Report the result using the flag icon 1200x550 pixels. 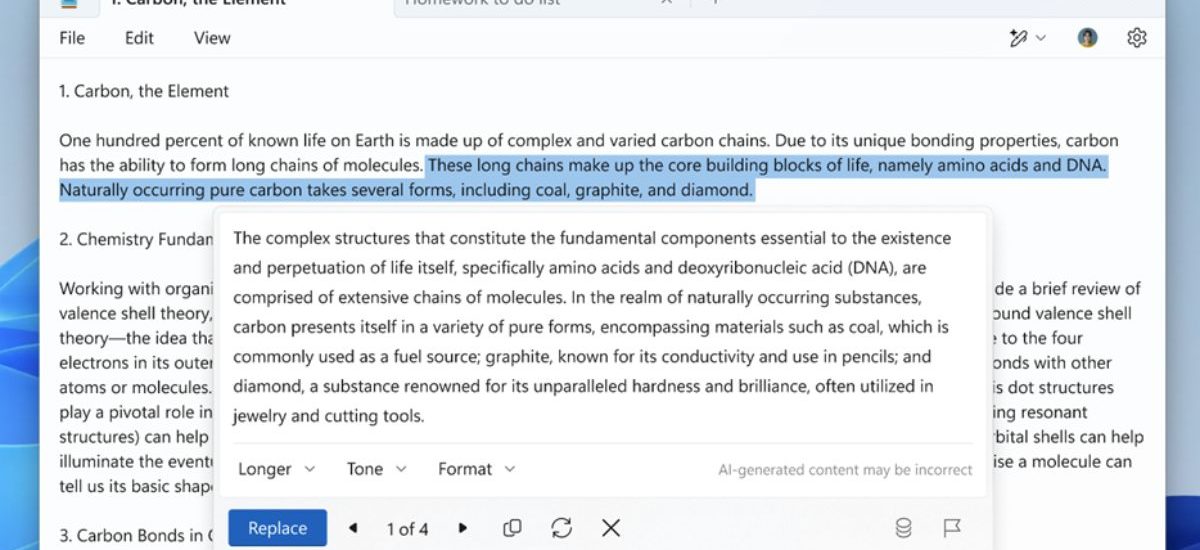pyautogui.click(x=952, y=528)
